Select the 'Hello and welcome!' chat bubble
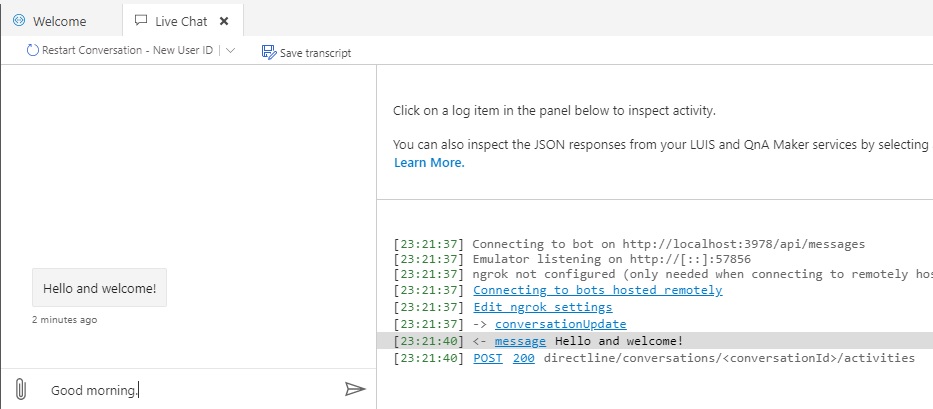 pos(100,288)
